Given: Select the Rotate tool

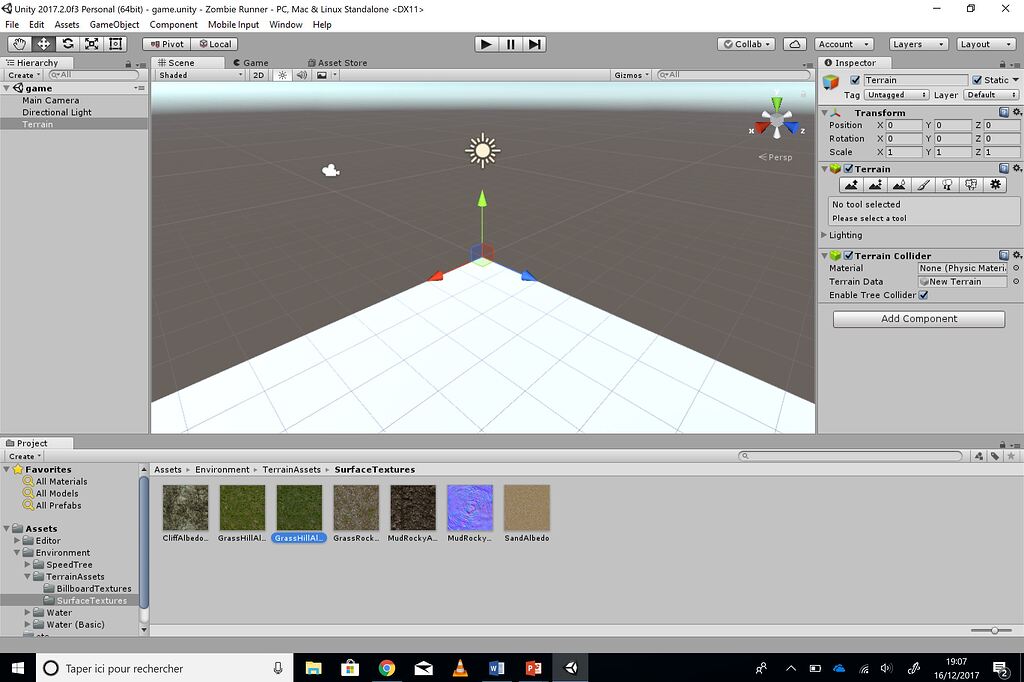Looking at the screenshot, I should [67, 43].
